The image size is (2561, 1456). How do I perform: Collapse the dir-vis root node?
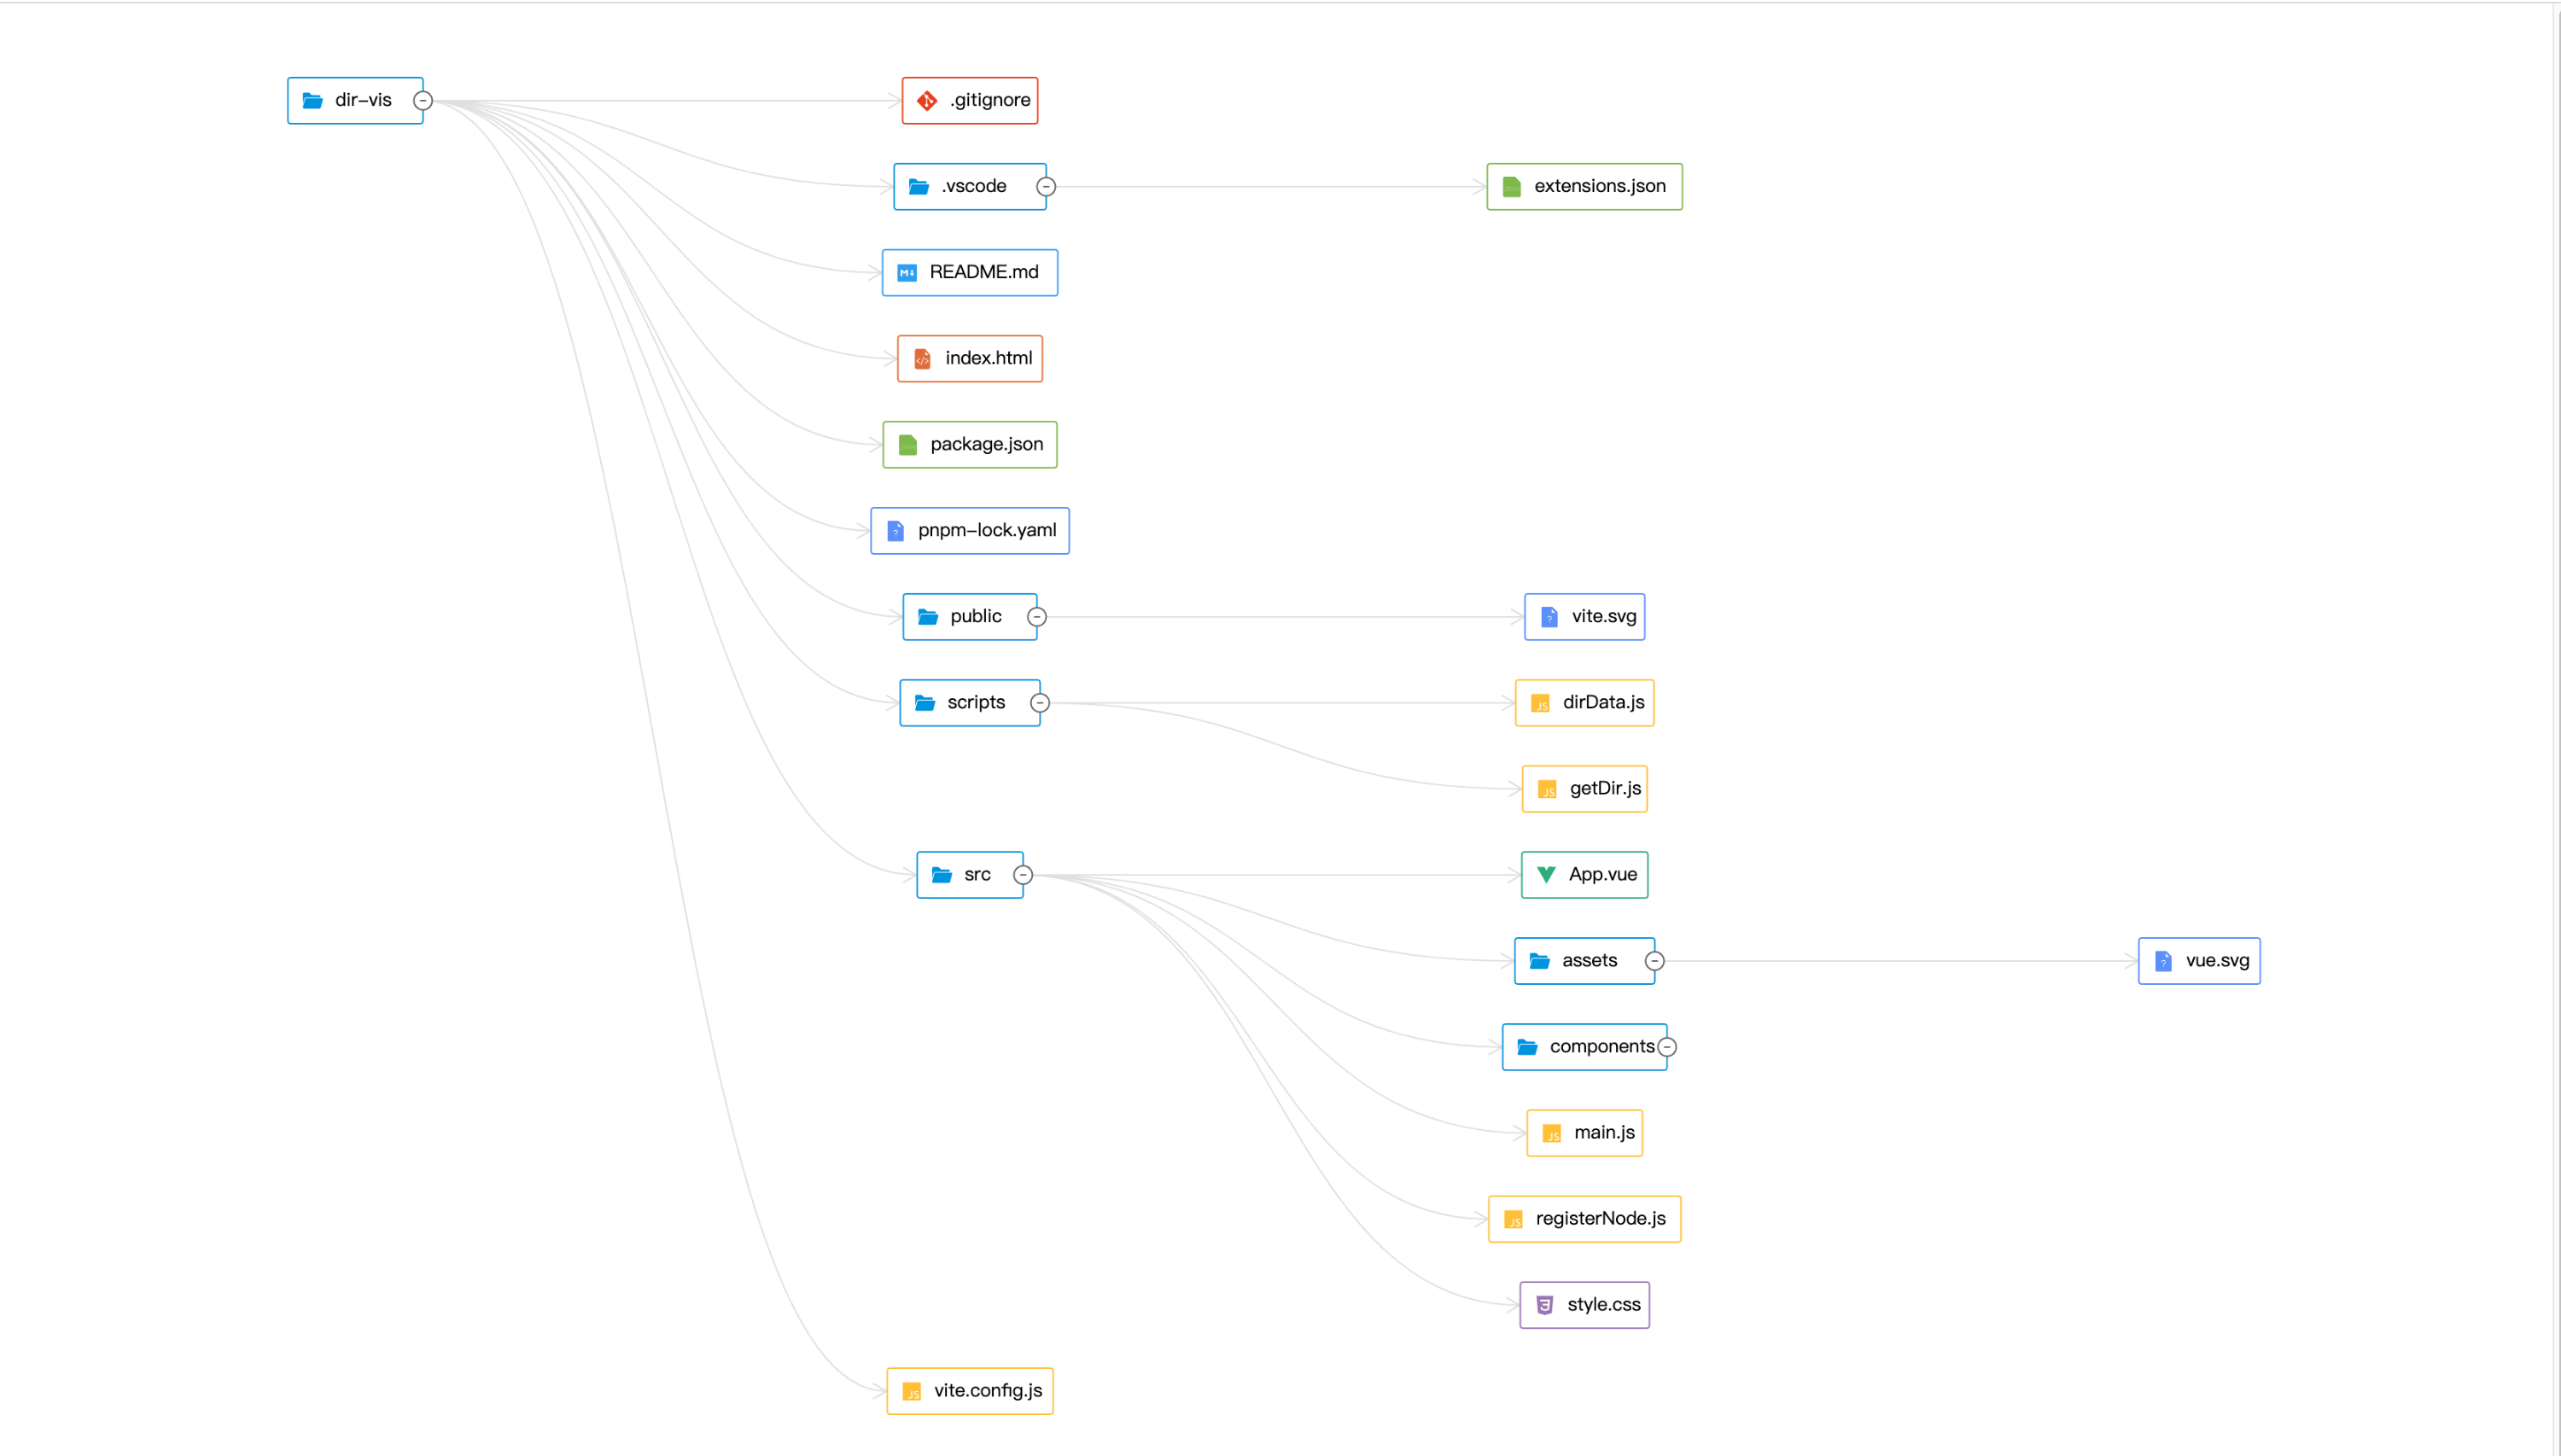(x=423, y=101)
